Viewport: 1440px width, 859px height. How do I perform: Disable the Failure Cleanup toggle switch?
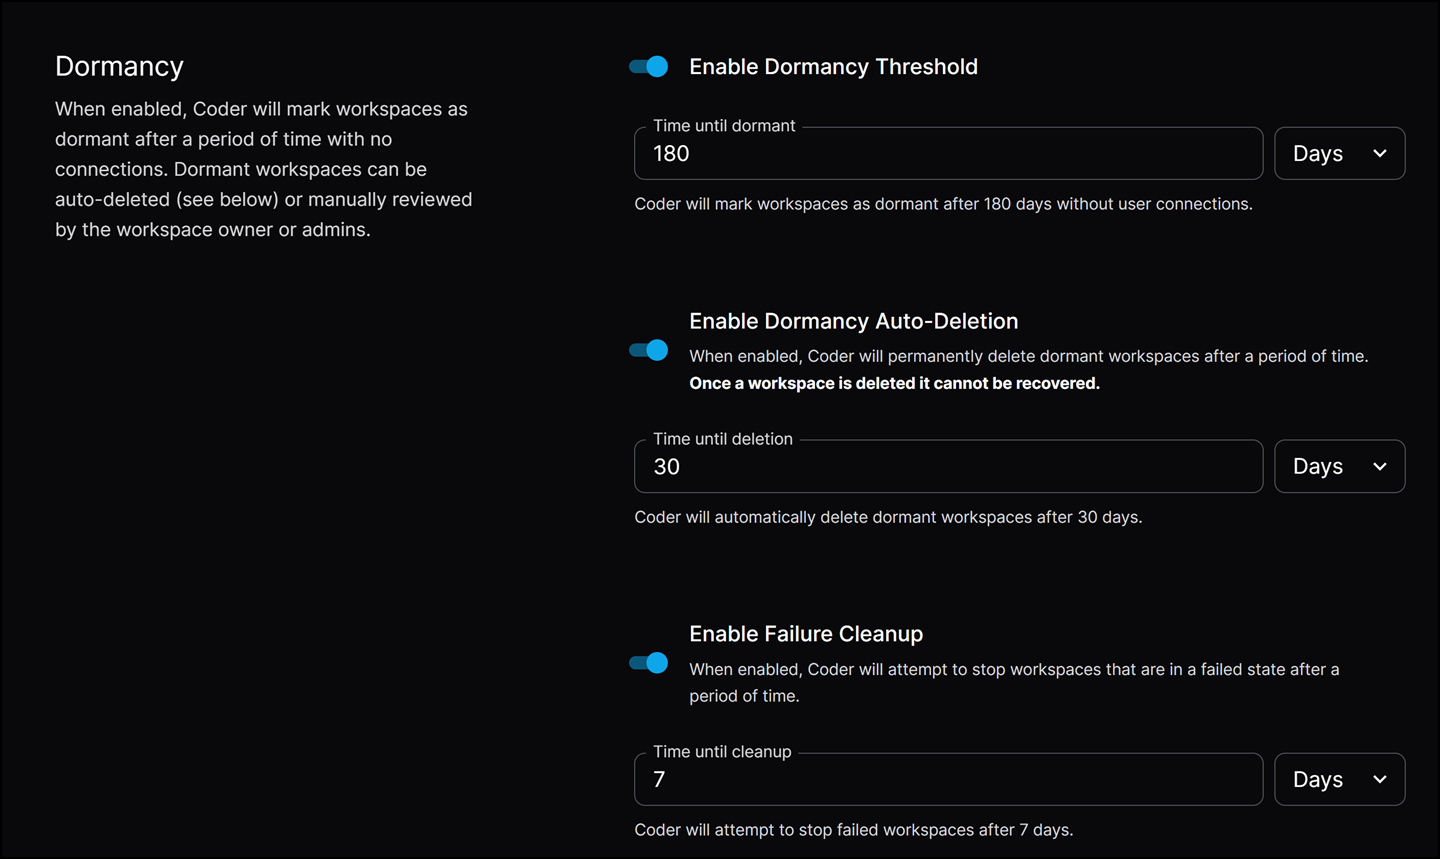point(649,663)
